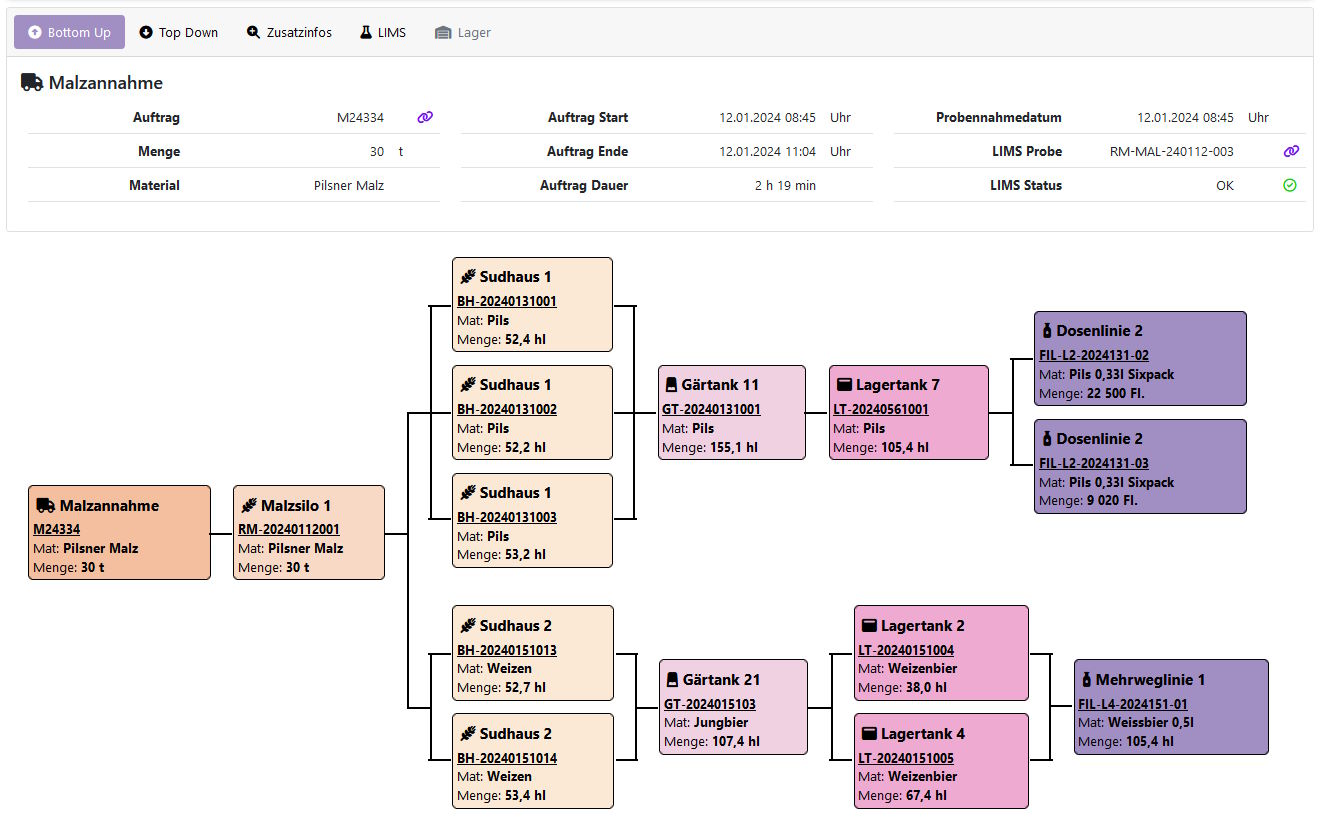Click the tank icon on Gärtank 11 node
This screenshot has height=829, width=1321.
672,385
